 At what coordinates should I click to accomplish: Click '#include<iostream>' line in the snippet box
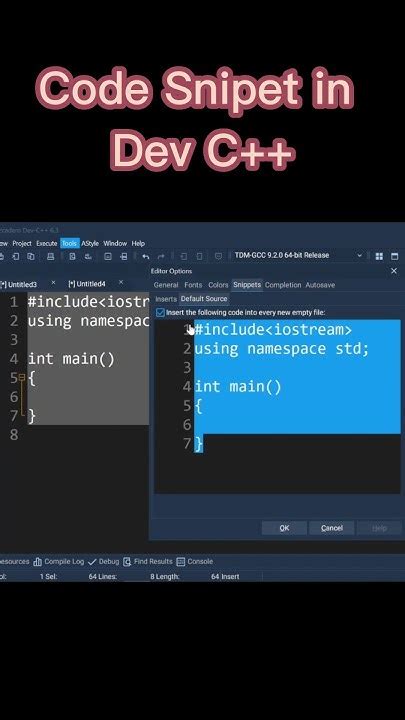click(x=273, y=330)
